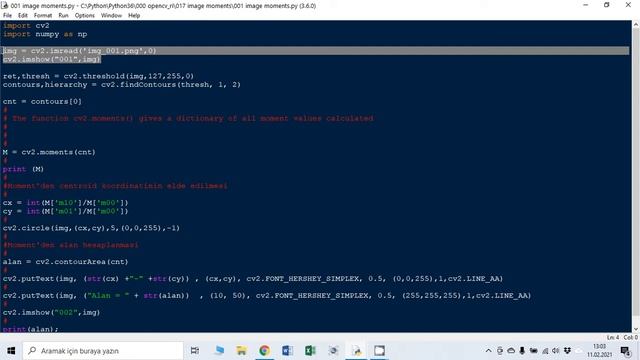Click on the 'import cv2' line
Viewport: 640px width, 360px height.
(26, 25)
